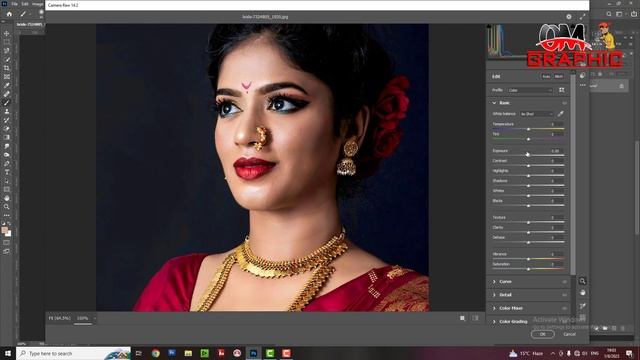Viewport: 640px width, 360px height.
Task: Toggle visibility of the Curve panel edits
Action: click(x=564, y=282)
